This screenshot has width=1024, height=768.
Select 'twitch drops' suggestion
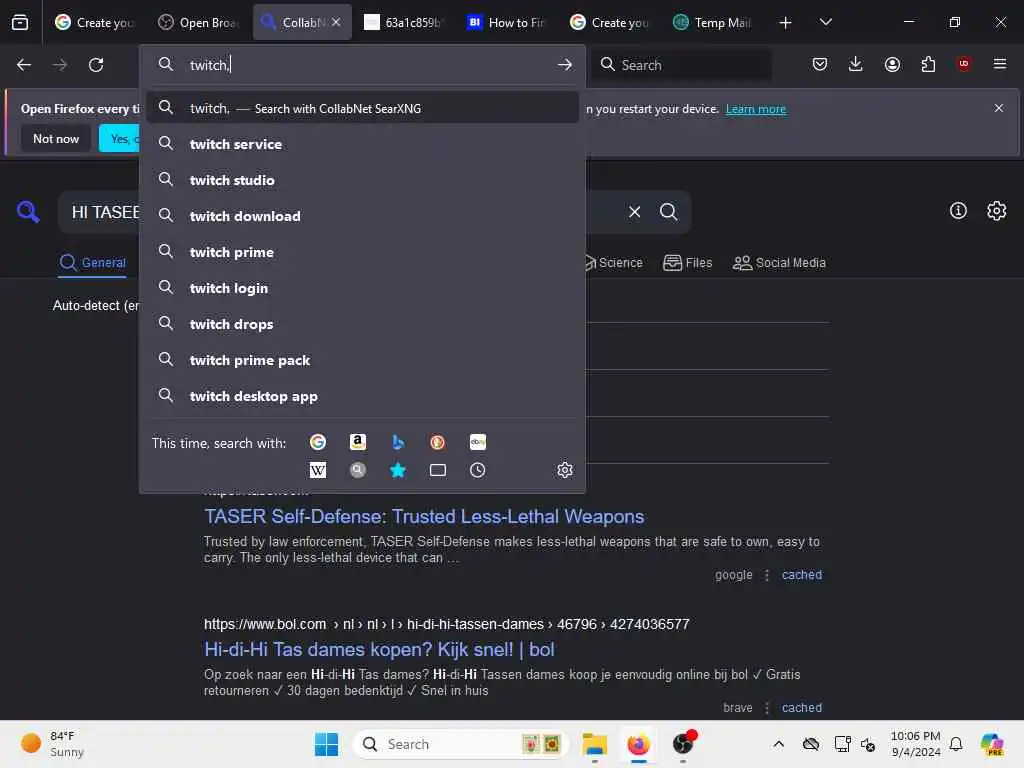tap(362, 324)
